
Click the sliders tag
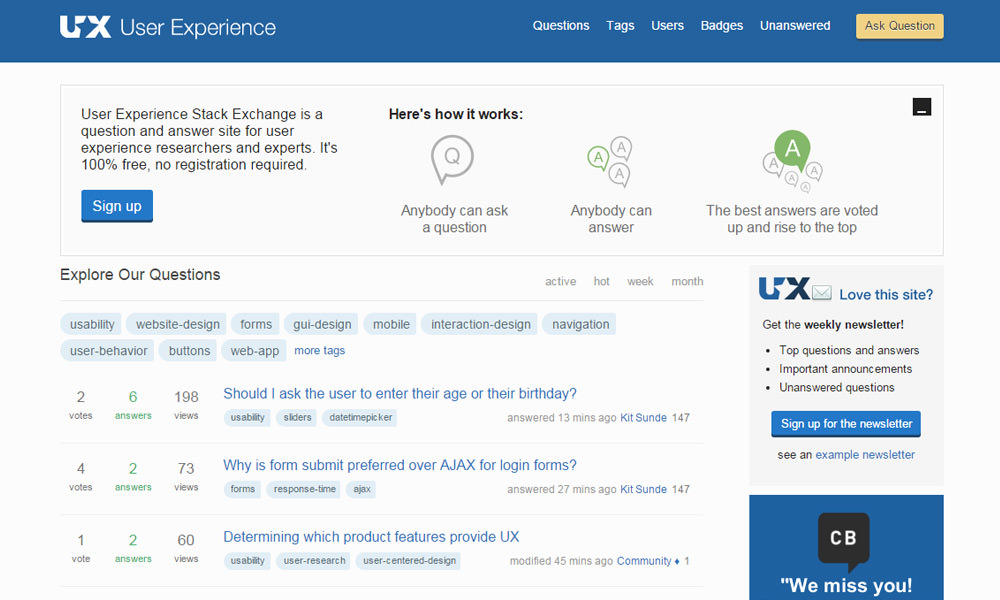[x=297, y=417]
